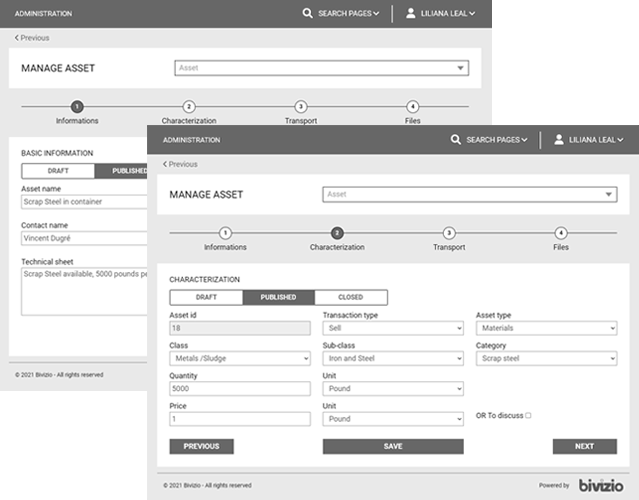Click the search magnifier icon in front window
Screen dimensions: 639x500
click(456, 140)
